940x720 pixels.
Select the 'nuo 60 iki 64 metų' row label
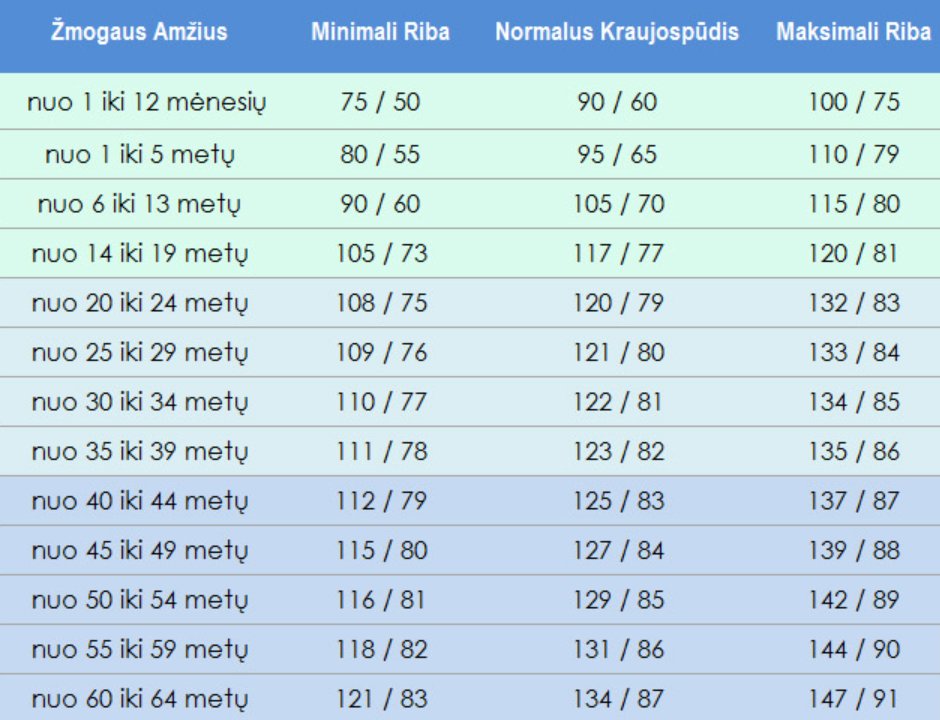tap(139, 699)
